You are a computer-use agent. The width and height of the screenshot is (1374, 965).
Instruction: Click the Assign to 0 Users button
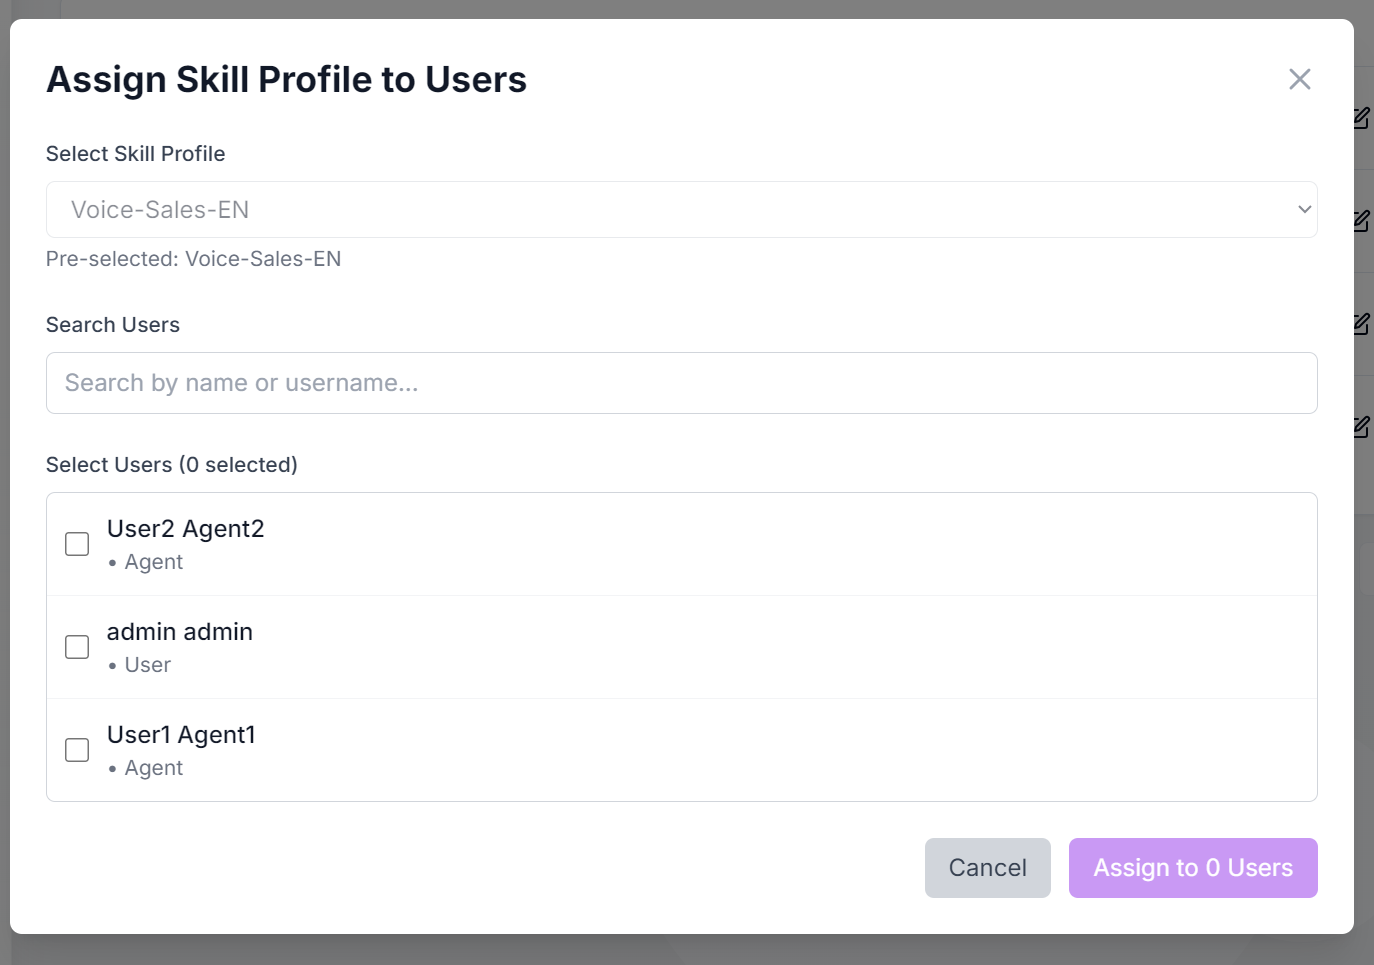point(1192,868)
